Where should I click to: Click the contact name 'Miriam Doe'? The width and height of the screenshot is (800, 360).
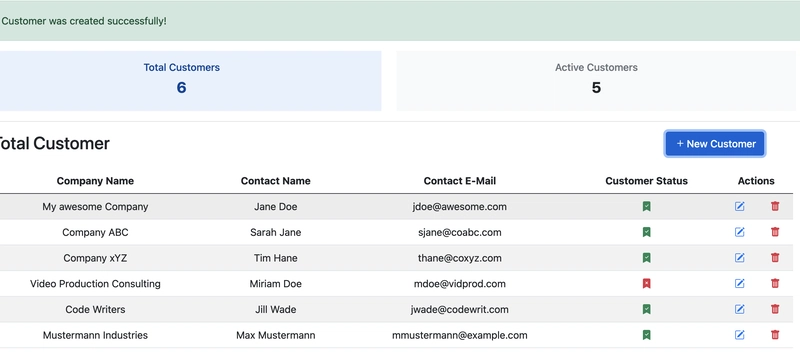point(276,284)
